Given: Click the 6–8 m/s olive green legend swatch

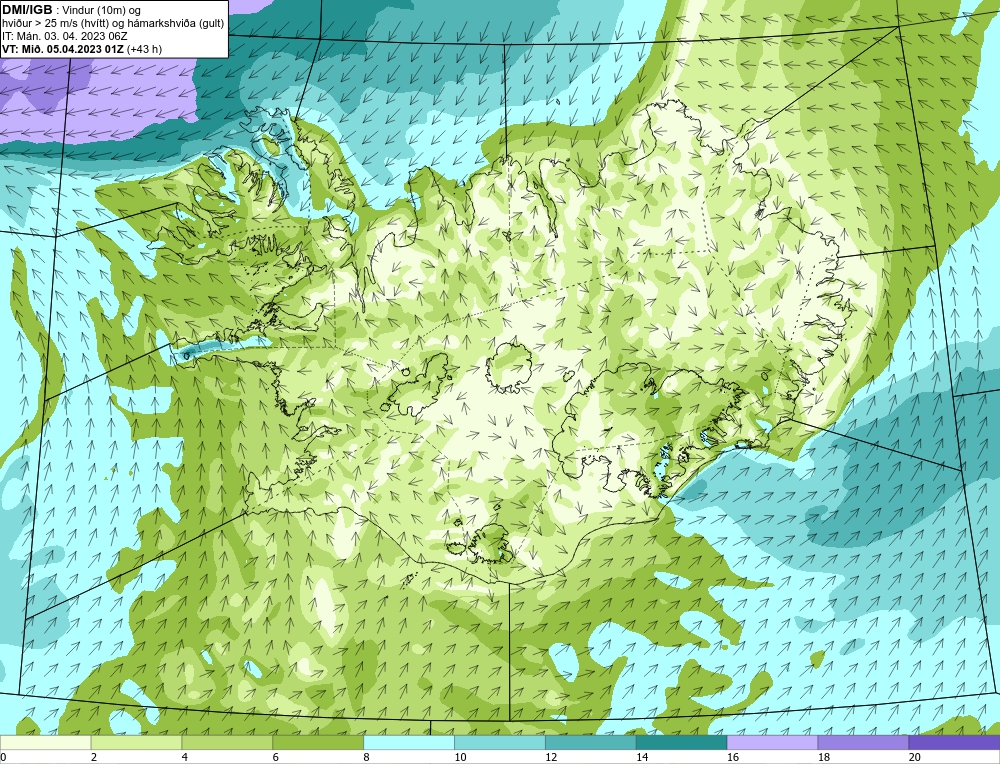Looking at the screenshot, I should tap(318, 742).
